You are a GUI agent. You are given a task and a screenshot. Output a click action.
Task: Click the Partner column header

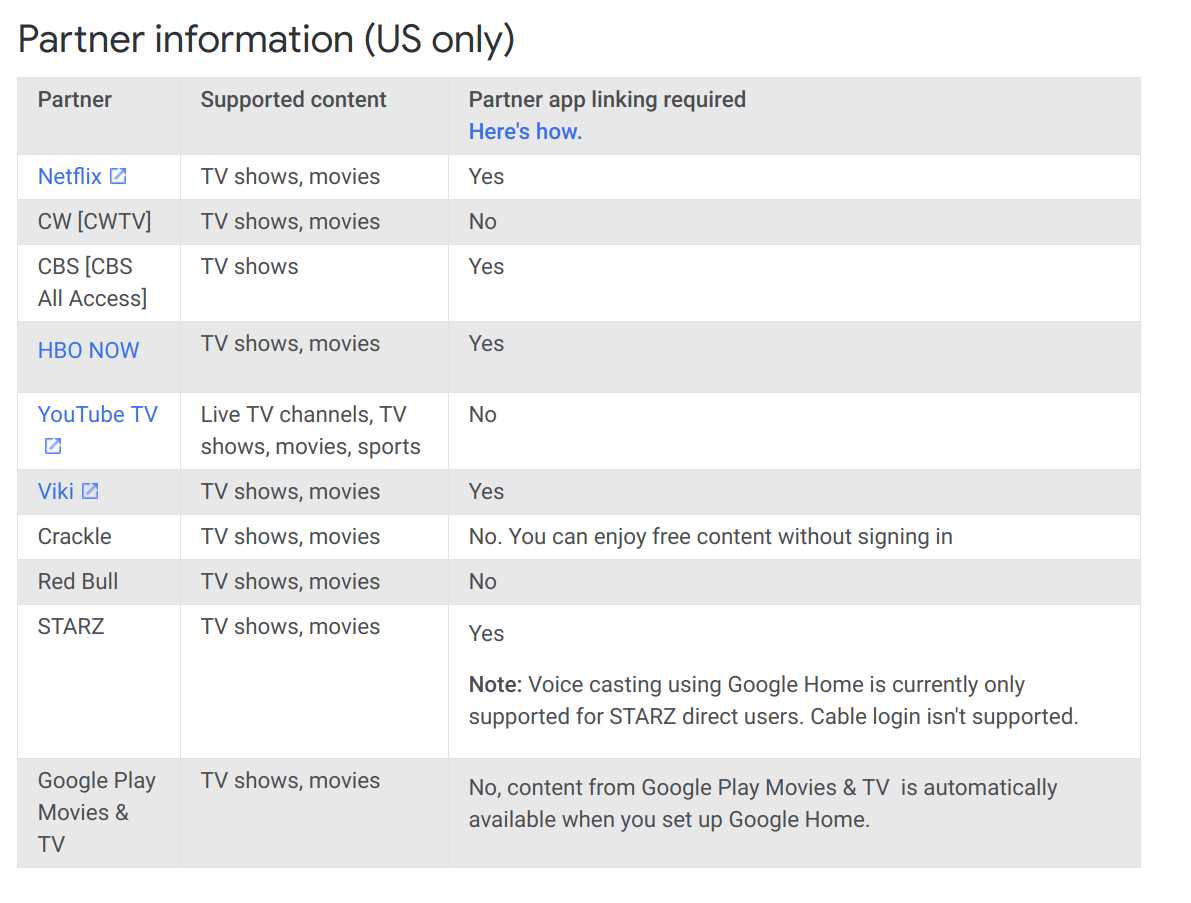(74, 99)
